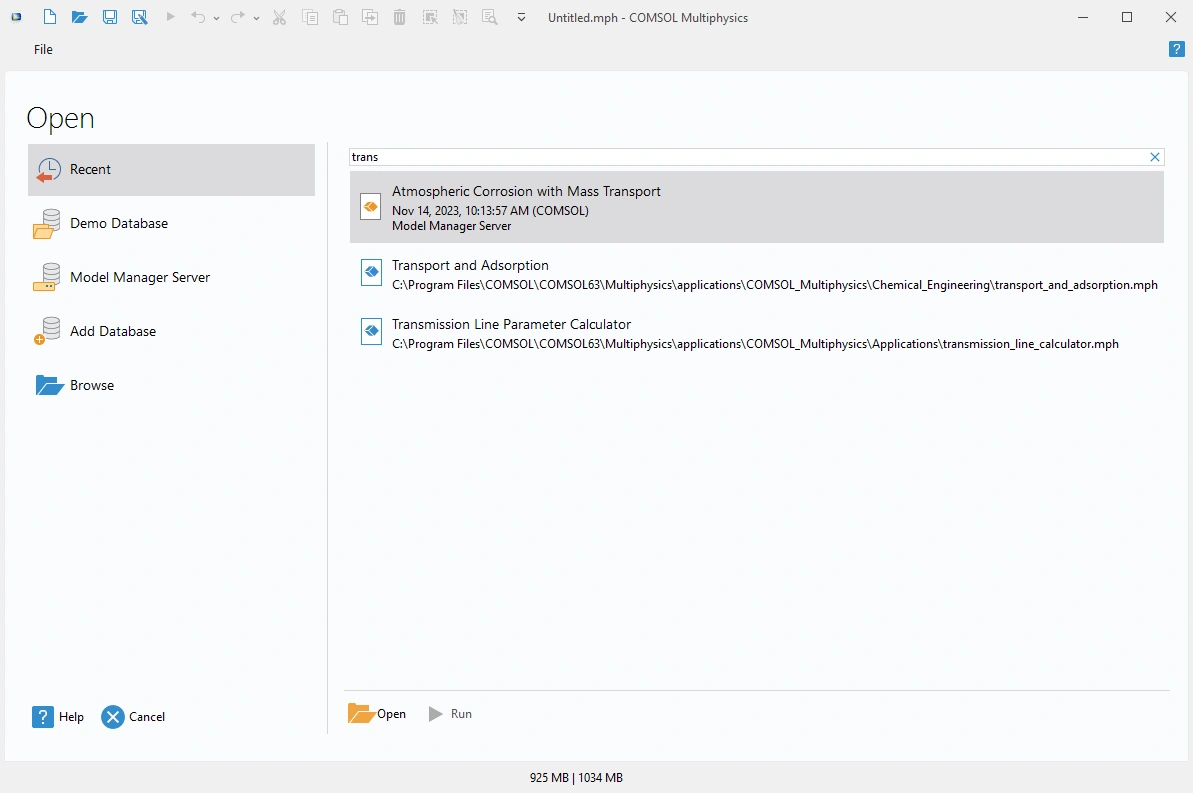Click the Atmospheric Corrosion model icon
The image size is (1193, 793).
[371, 207]
